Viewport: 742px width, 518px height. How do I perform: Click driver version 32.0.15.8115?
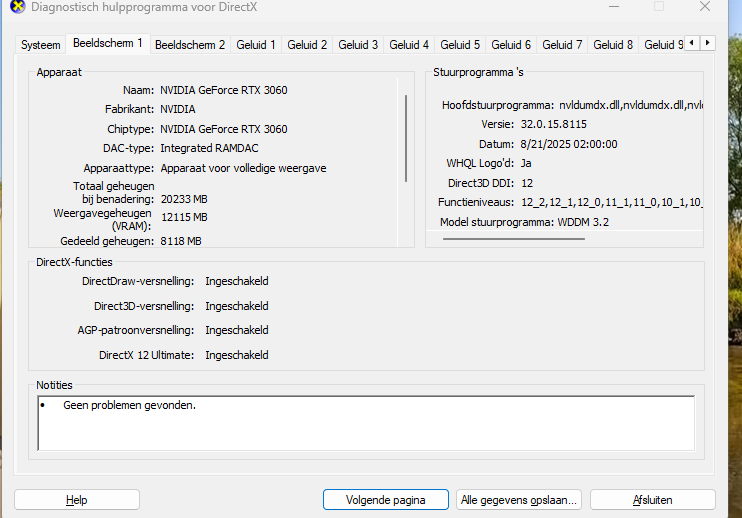[x=554, y=124]
